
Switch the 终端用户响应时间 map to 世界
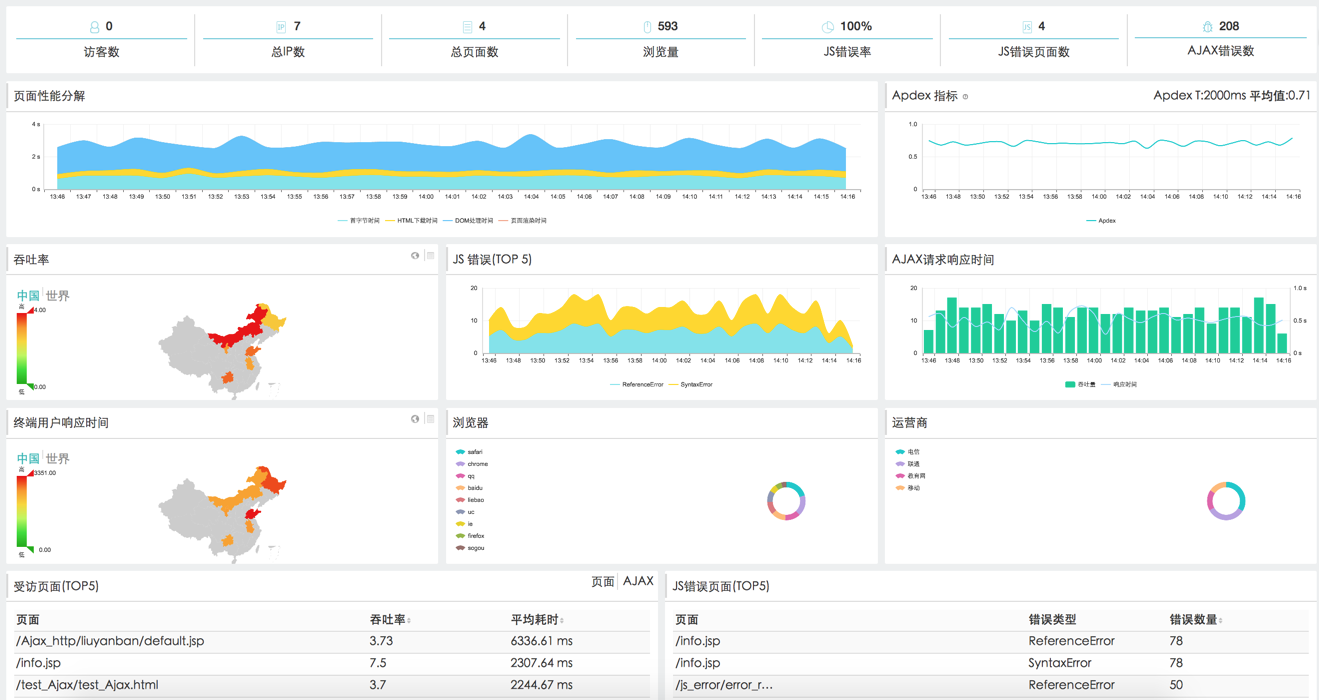pyautogui.click(x=58, y=459)
